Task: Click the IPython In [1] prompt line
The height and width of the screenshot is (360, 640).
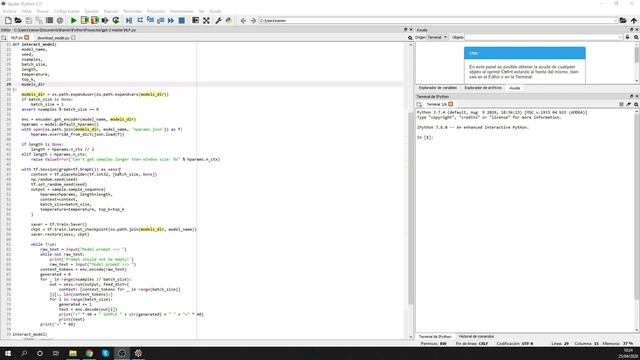Action: click(425, 138)
